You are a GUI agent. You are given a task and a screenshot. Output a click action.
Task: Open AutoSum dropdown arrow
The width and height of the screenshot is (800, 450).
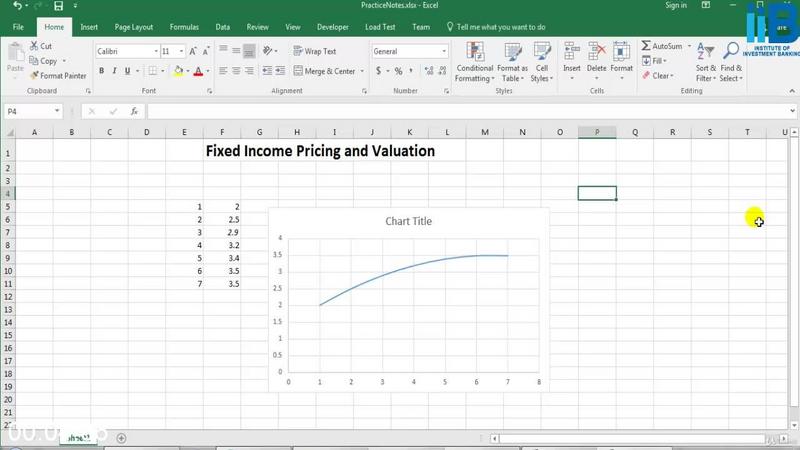[689, 46]
